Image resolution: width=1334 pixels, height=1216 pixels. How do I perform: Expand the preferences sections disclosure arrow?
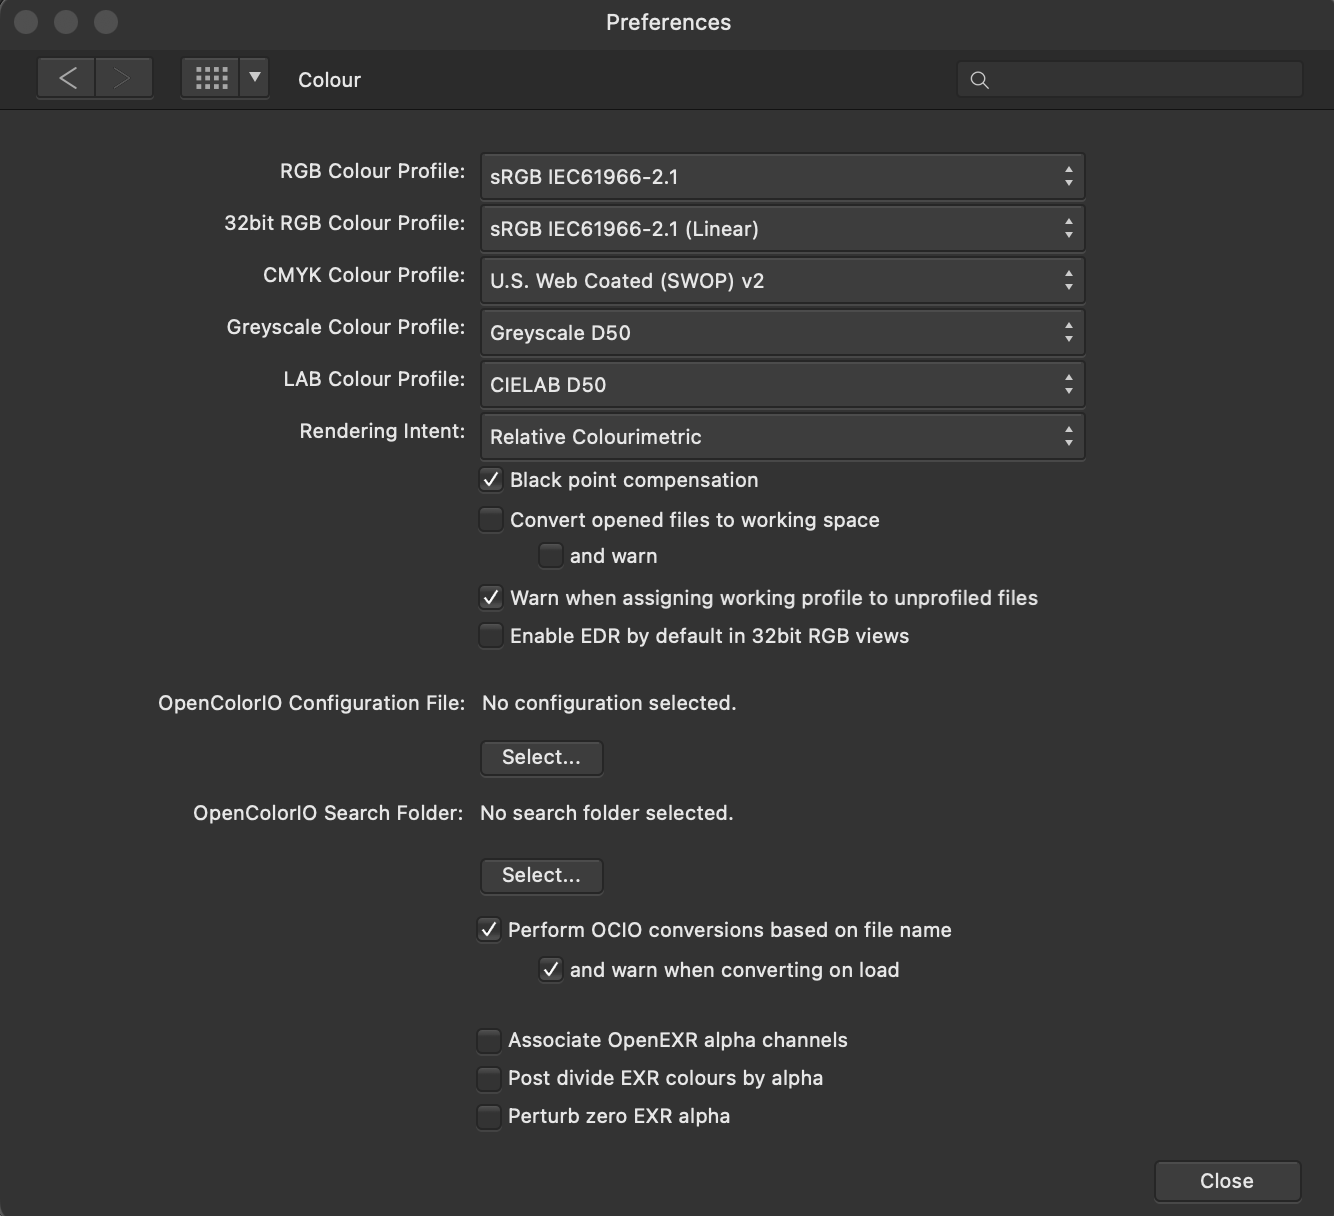[x=255, y=77]
